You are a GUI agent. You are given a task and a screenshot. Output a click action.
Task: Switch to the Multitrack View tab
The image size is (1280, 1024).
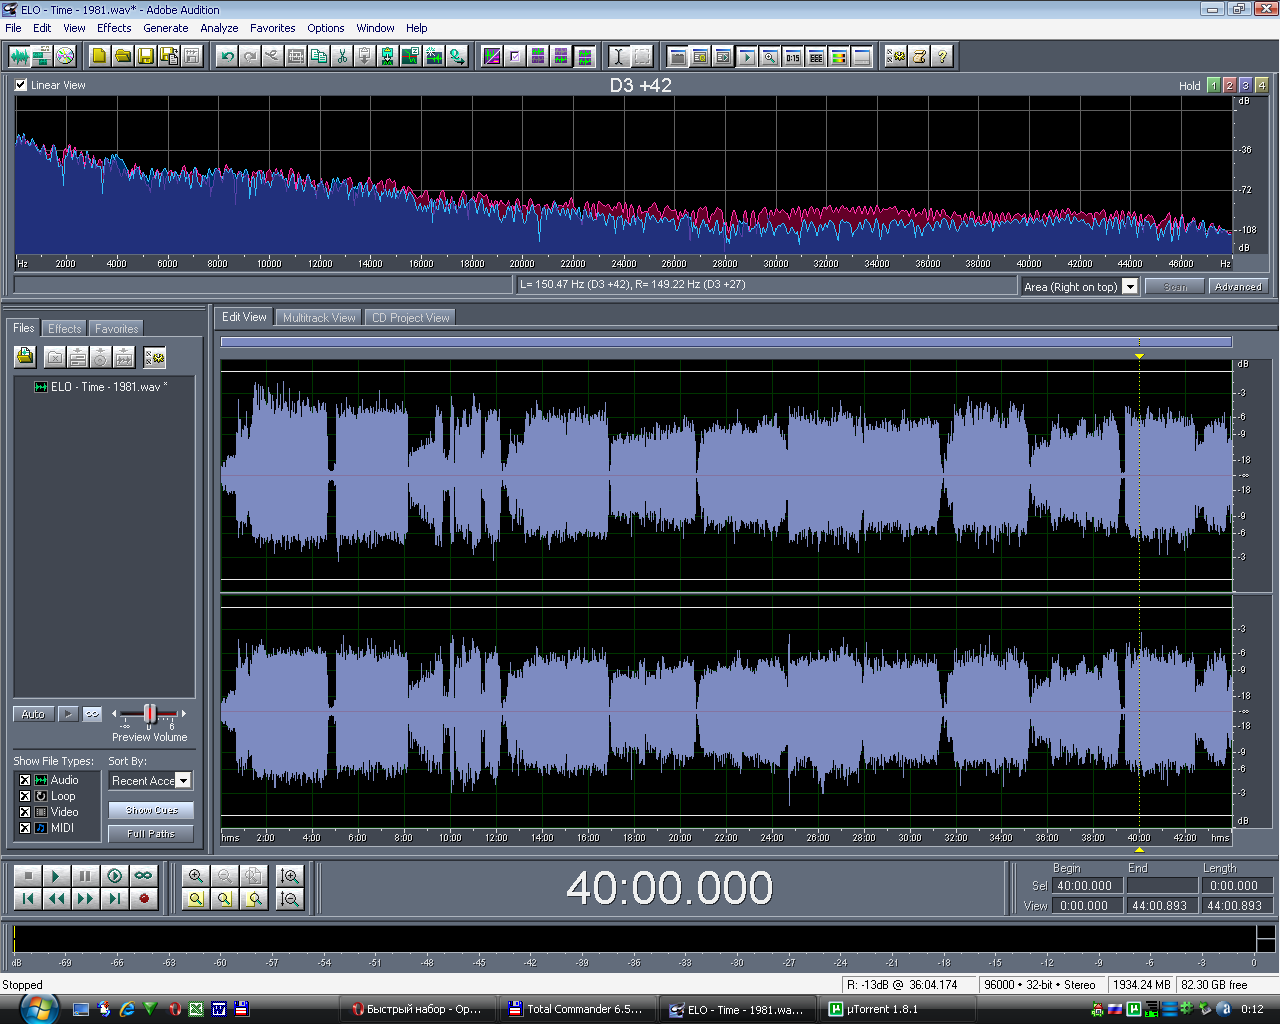click(319, 318)
